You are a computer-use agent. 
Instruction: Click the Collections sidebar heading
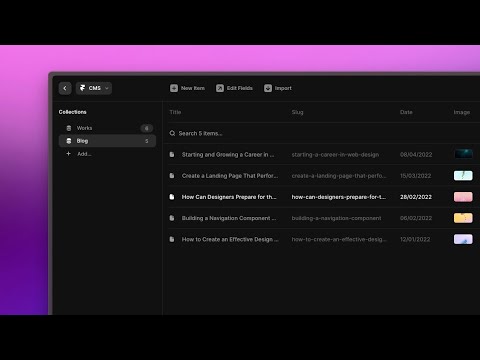[73, 112]
